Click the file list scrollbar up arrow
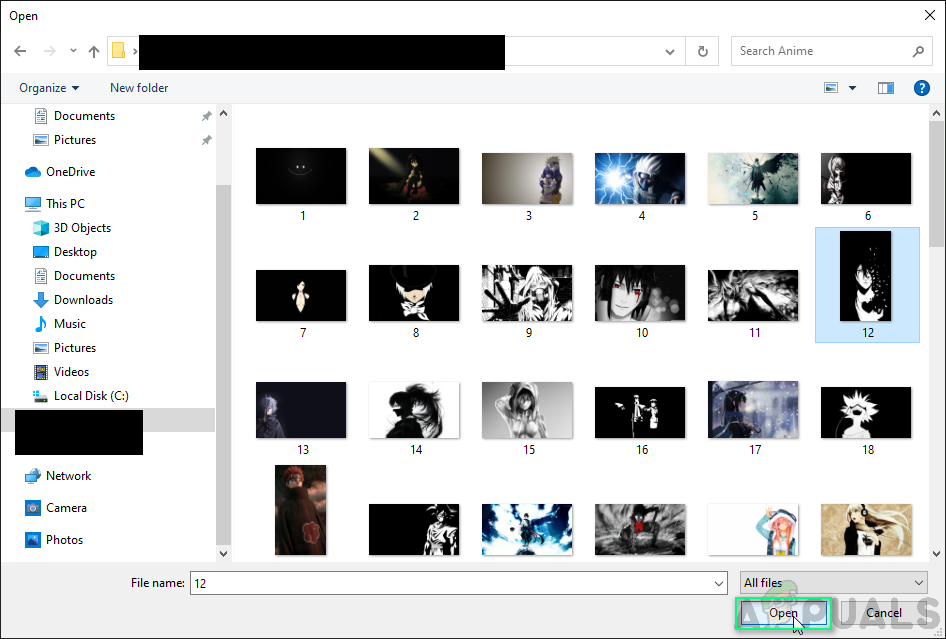Viewport: 946px width, 639px height. [936, 113]
